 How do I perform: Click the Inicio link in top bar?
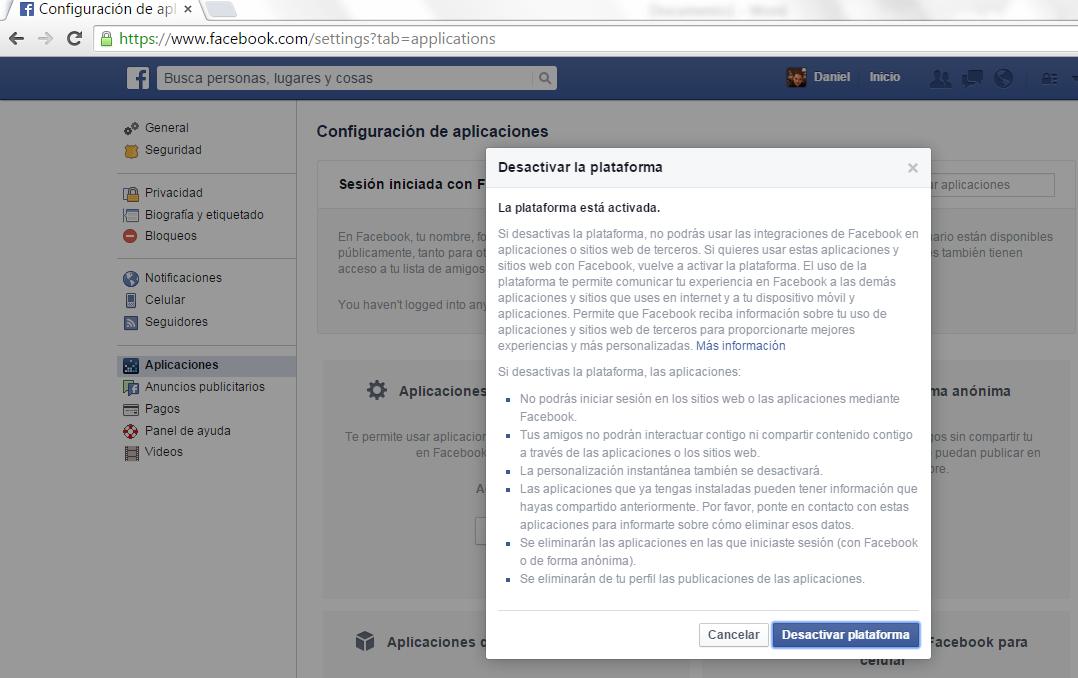(x=884, y=77)
